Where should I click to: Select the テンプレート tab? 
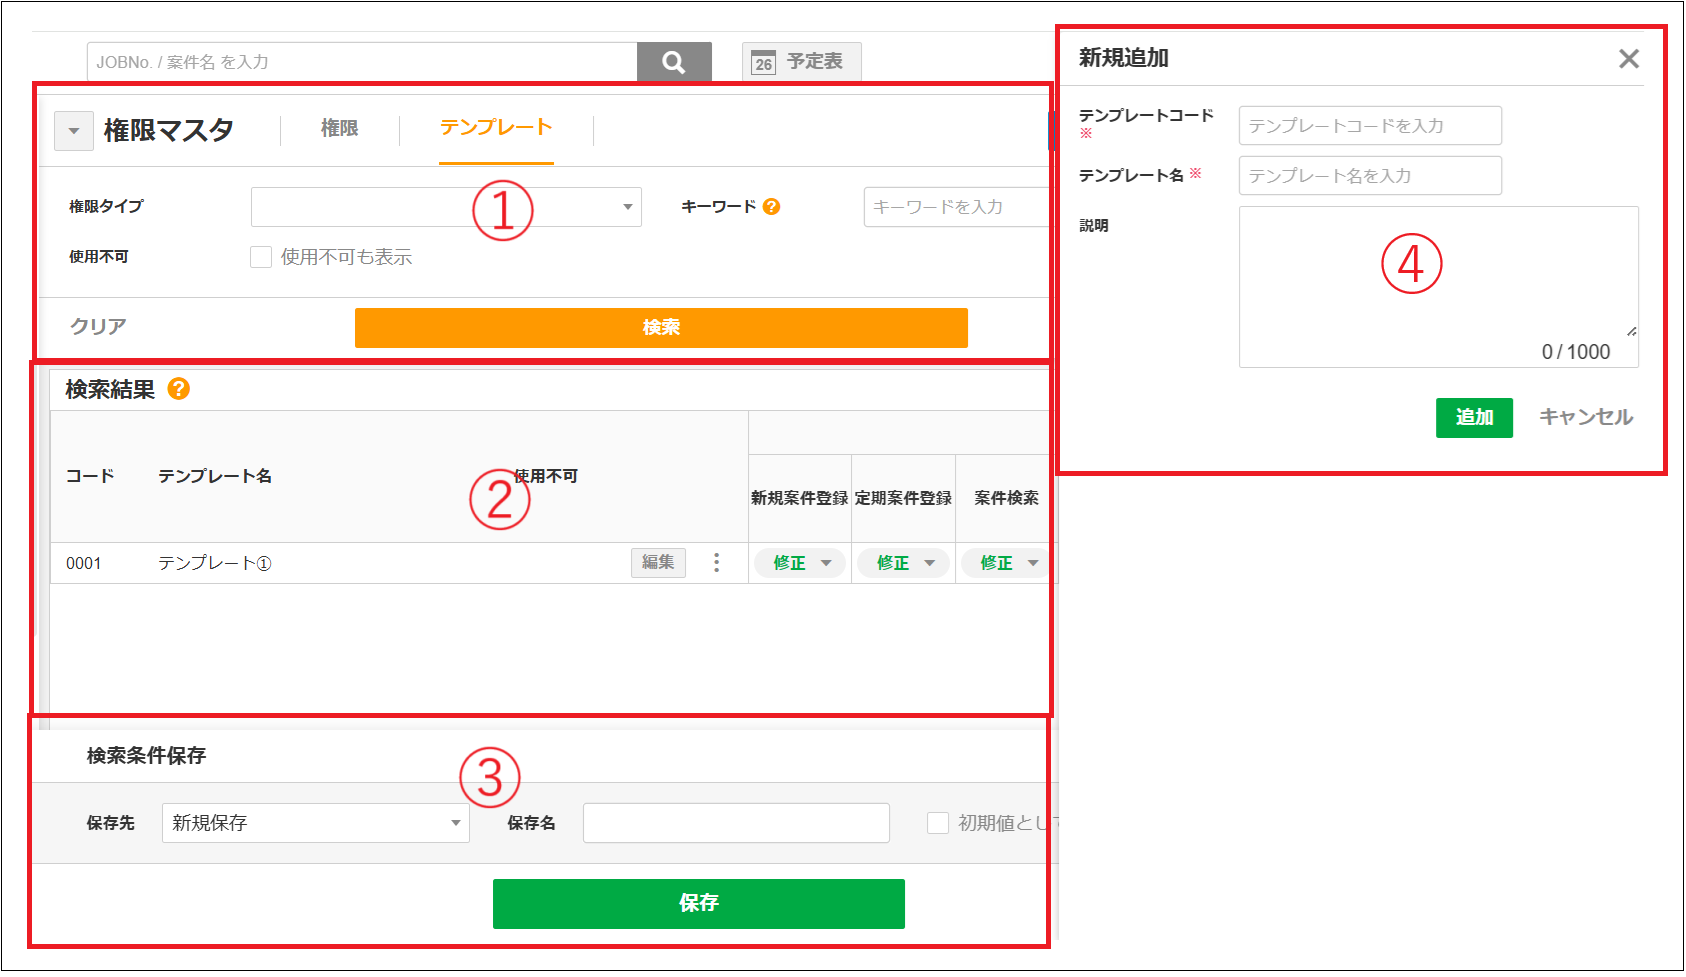click(x=496, y=128)
